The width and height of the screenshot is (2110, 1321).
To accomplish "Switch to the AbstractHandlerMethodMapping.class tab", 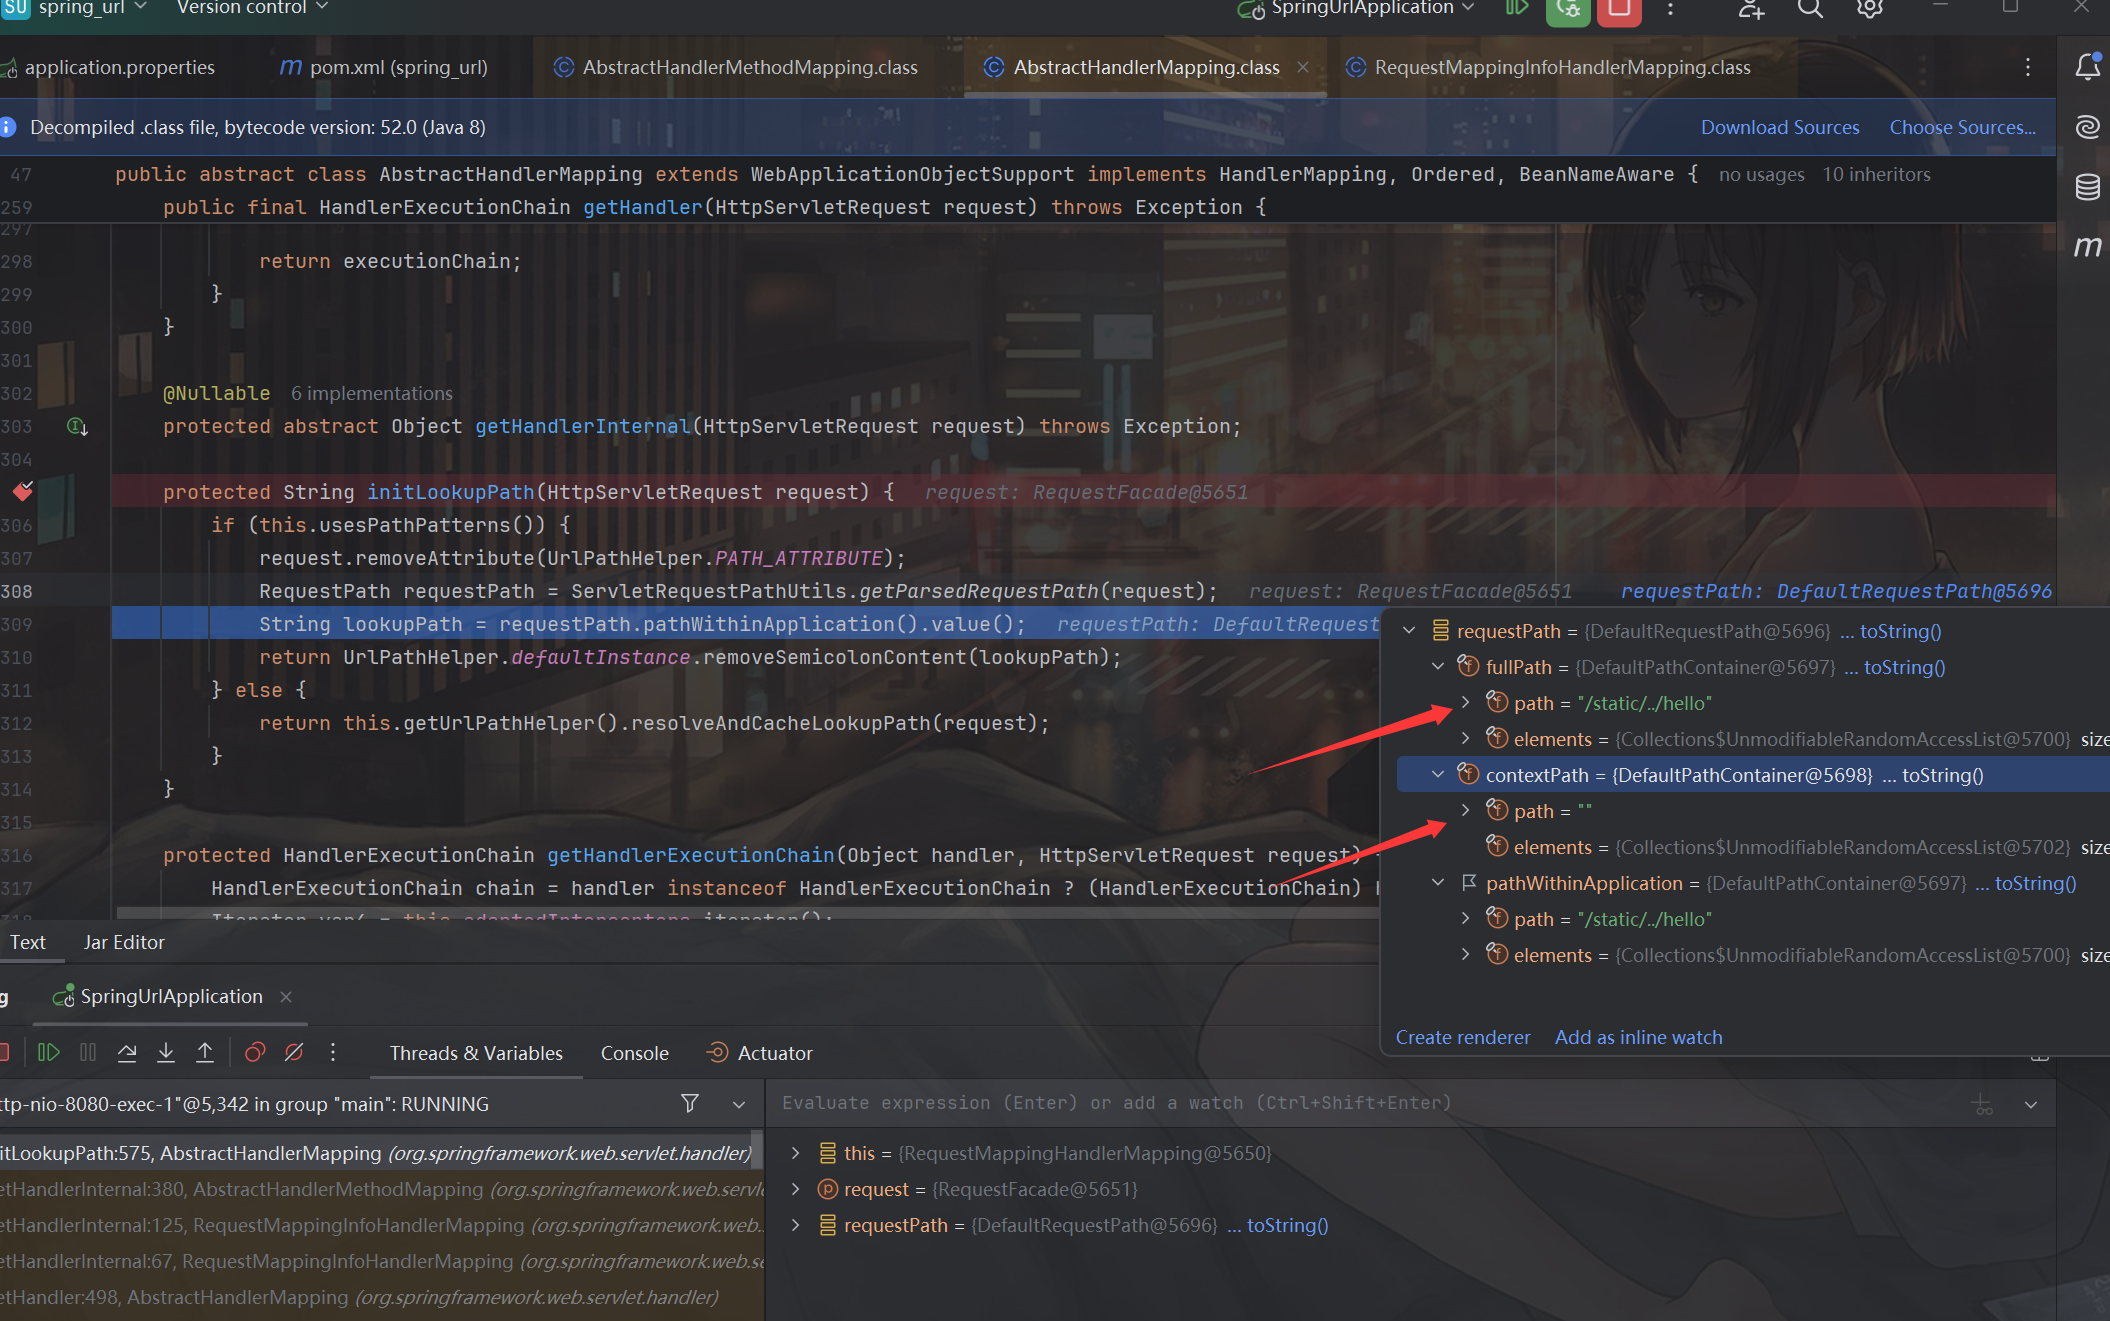I will pos(749,67).
